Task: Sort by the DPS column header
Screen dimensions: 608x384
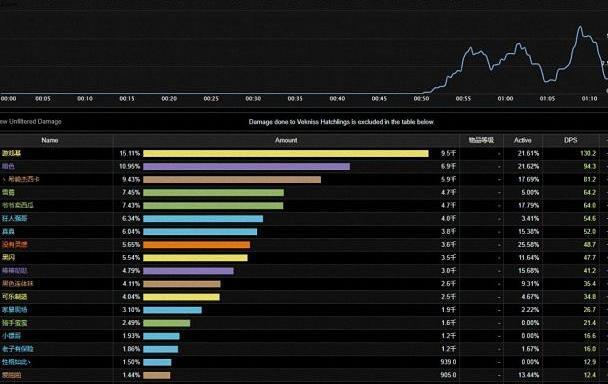Action: click(x=570, y=140)
